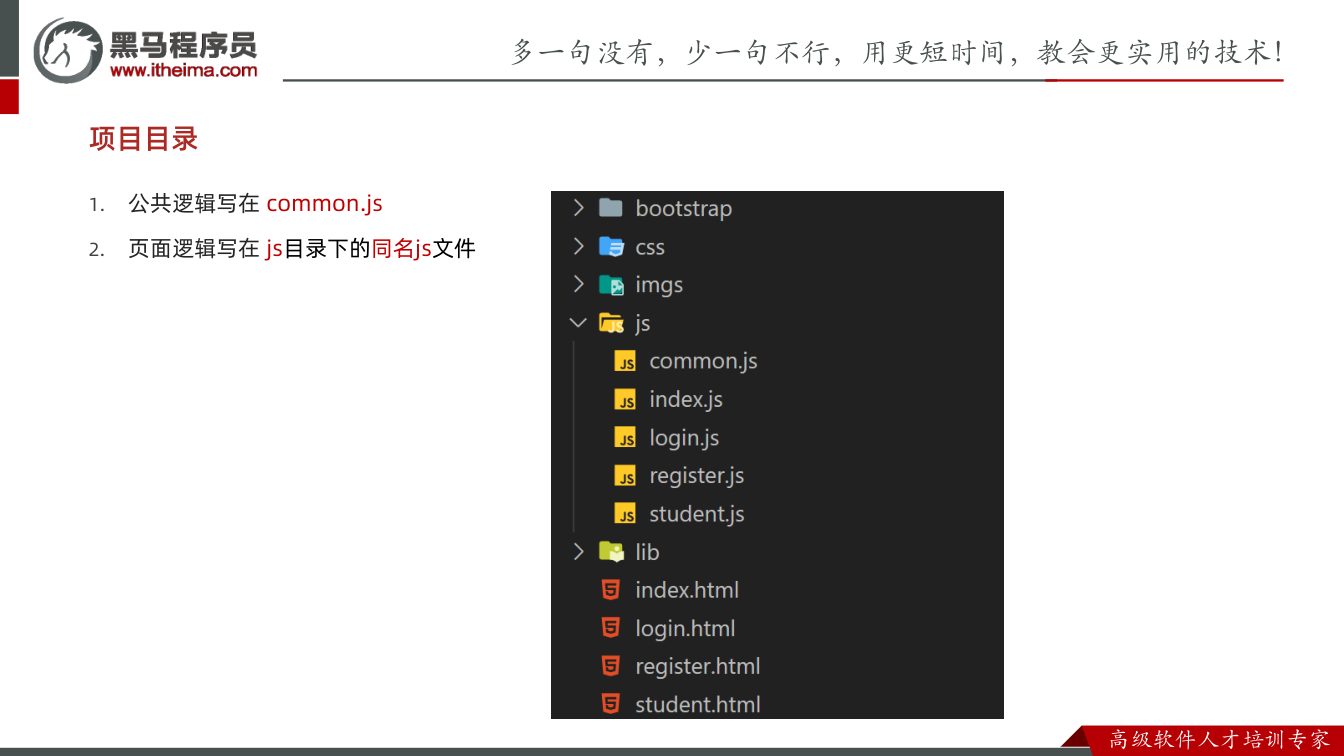Click the JS icon beside login.js
This screenshot has height=756, width=1344.
(625, 438)
